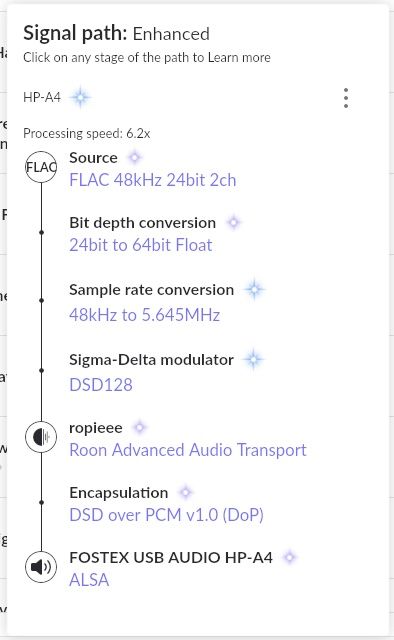394x640 pixels.
Task: Click the Signal path: Enhanced heading
Action: pos(116,33)
